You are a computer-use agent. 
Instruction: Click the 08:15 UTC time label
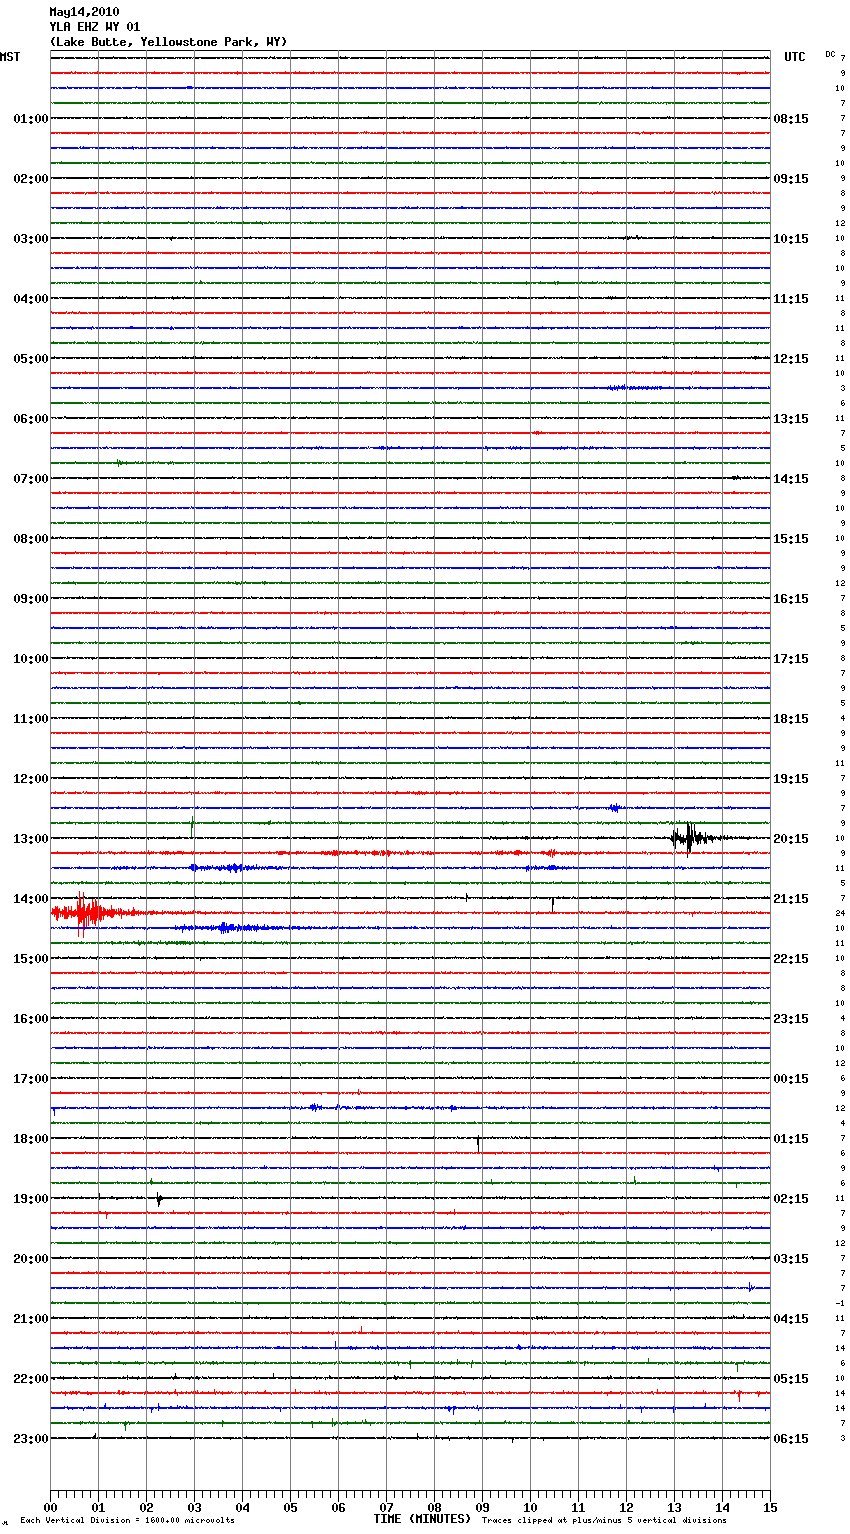(791, 119)
